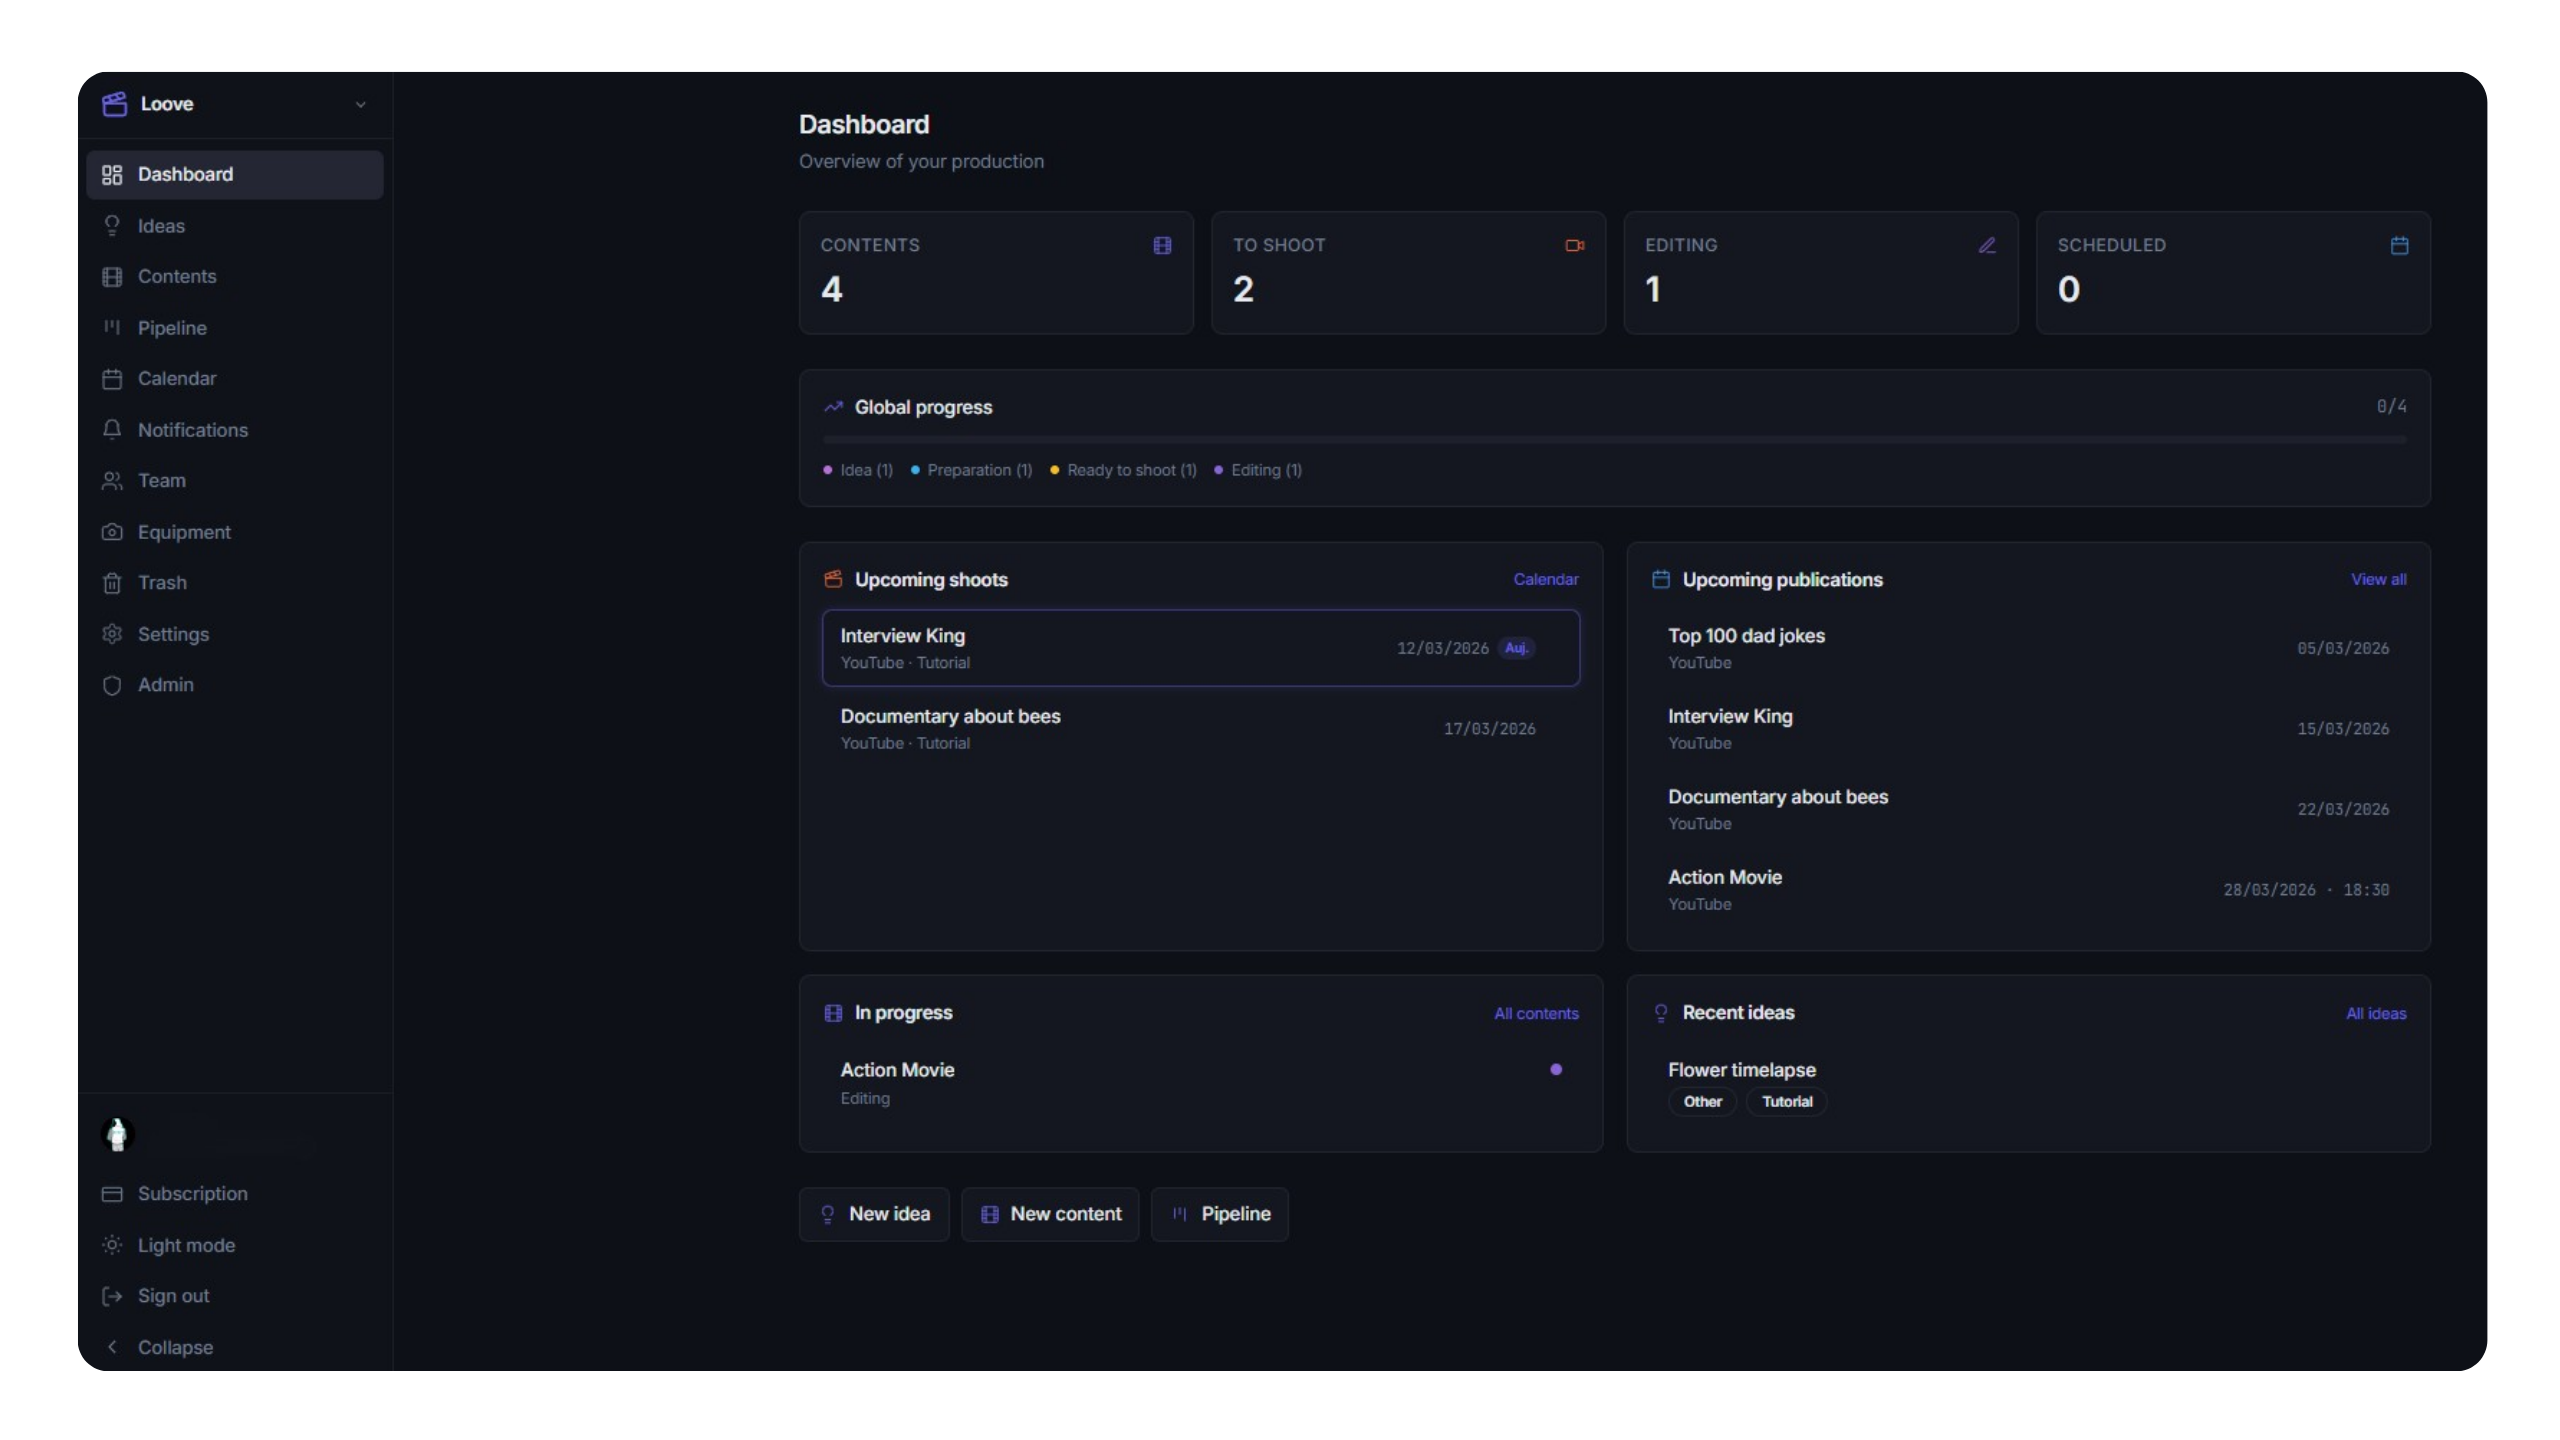Open the Trash section
The width and height of the screenshot is (2560, 1440).
click(x=163, y=583)
